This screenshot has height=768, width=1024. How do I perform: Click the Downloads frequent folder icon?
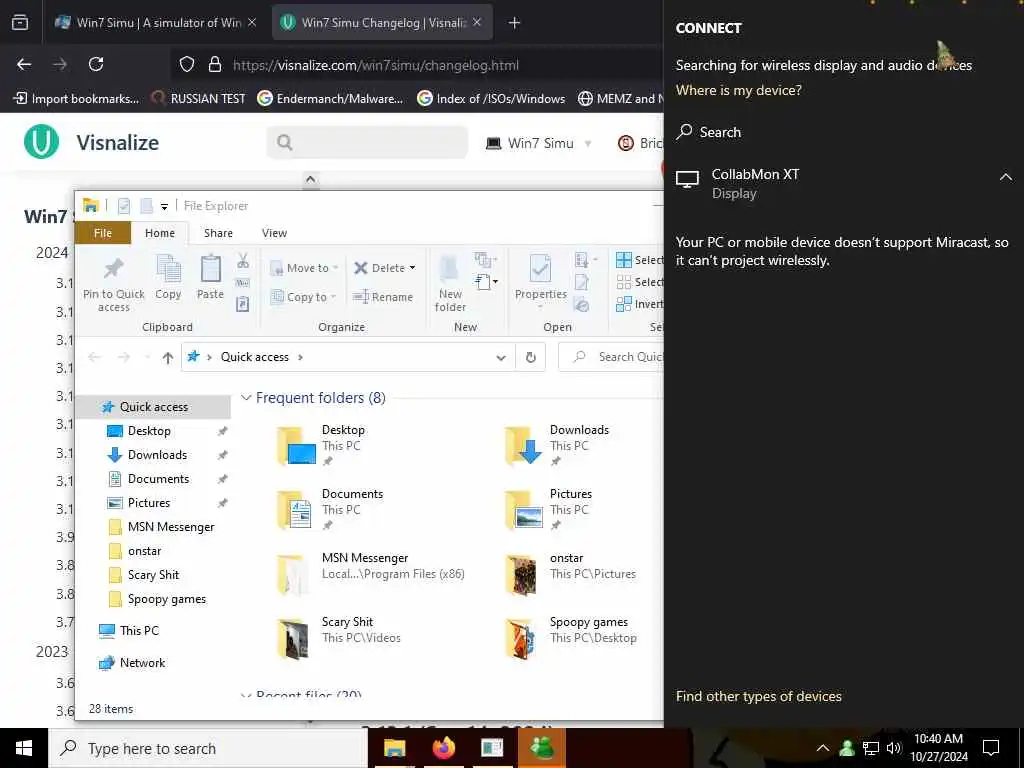[x=524, y=445]
